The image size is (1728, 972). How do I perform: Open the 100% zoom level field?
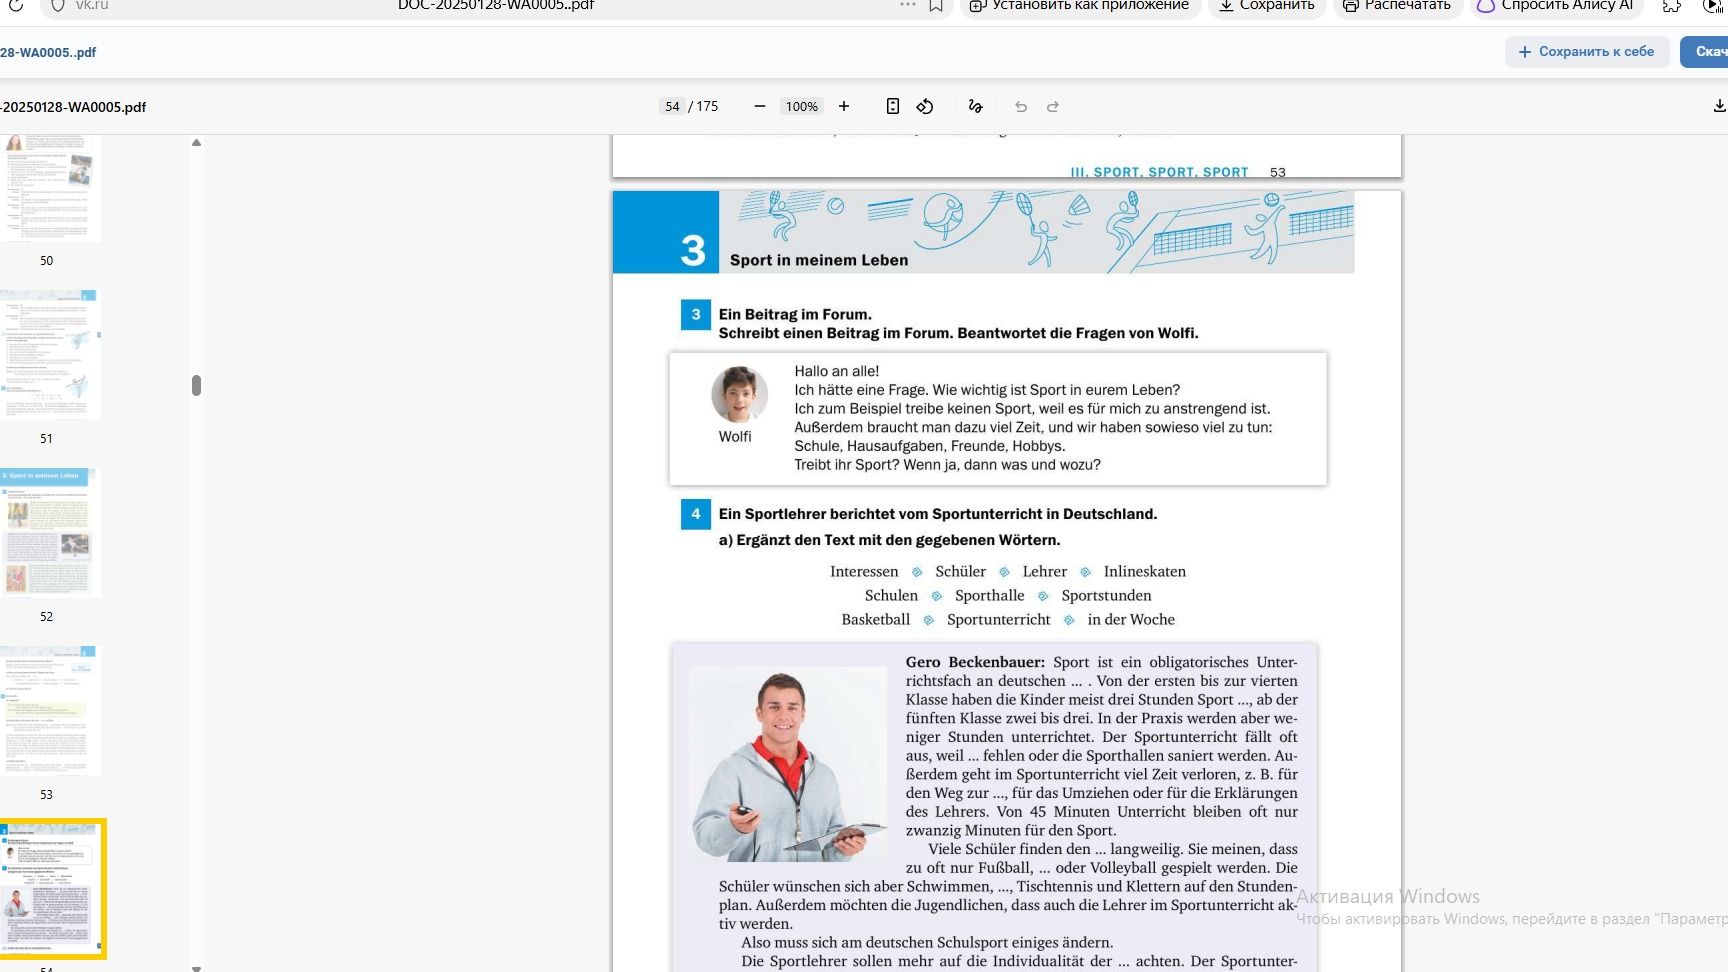point(801,106)
